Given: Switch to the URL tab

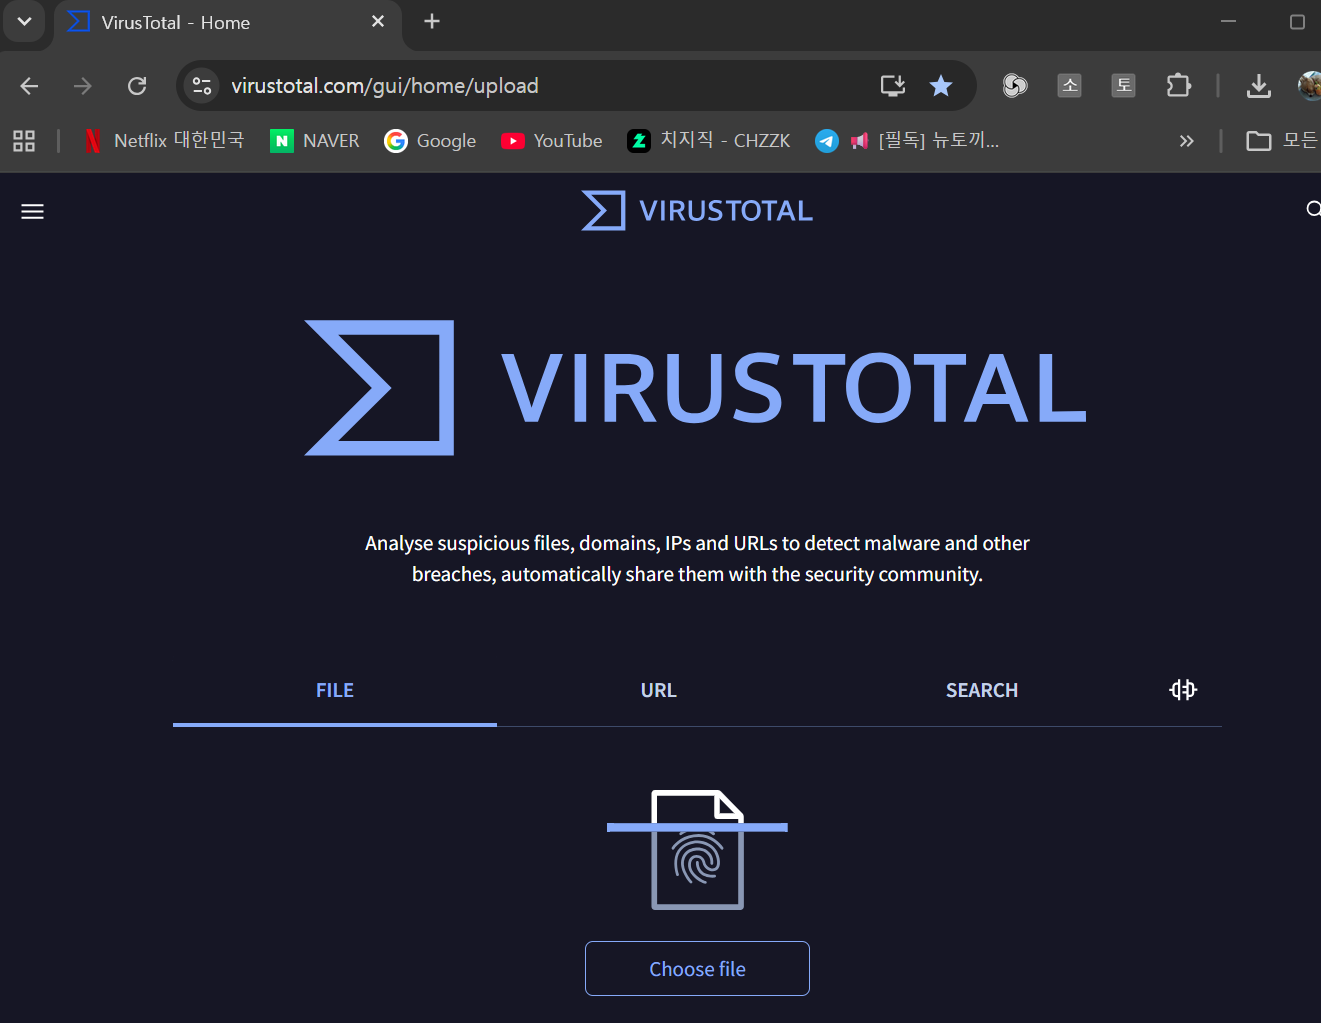Looking at the screenshot, I should point(659,690).
